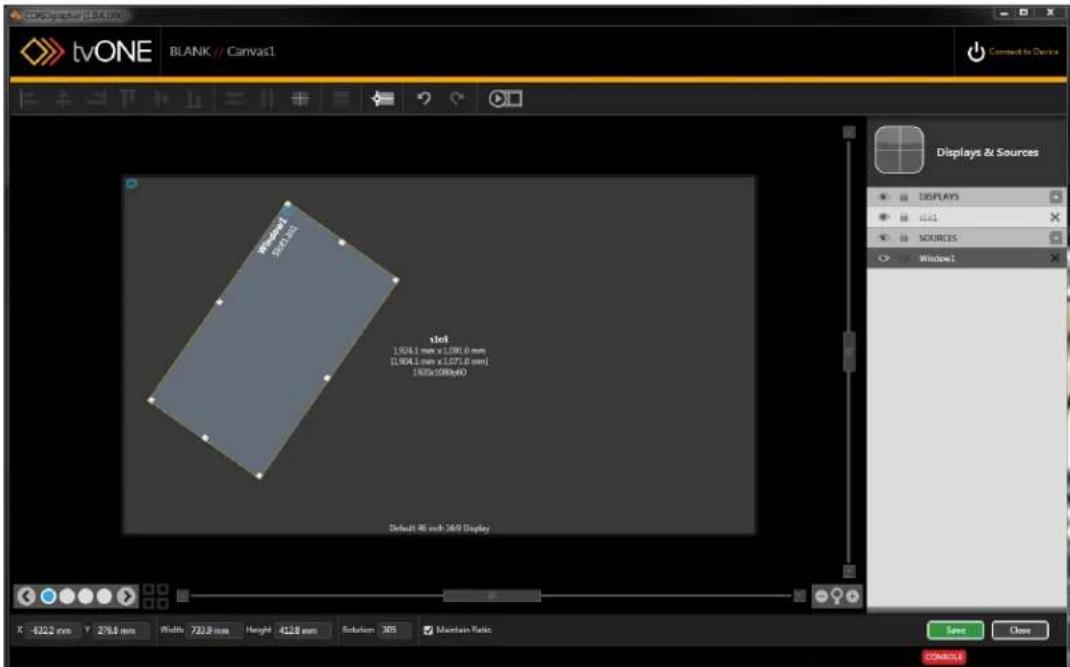Image resolution: width=1070 pixels, height=667 pixels.
Task: Click the scroll-down square at vertical scrollbar bottom
Action: [x=849, y=571]
